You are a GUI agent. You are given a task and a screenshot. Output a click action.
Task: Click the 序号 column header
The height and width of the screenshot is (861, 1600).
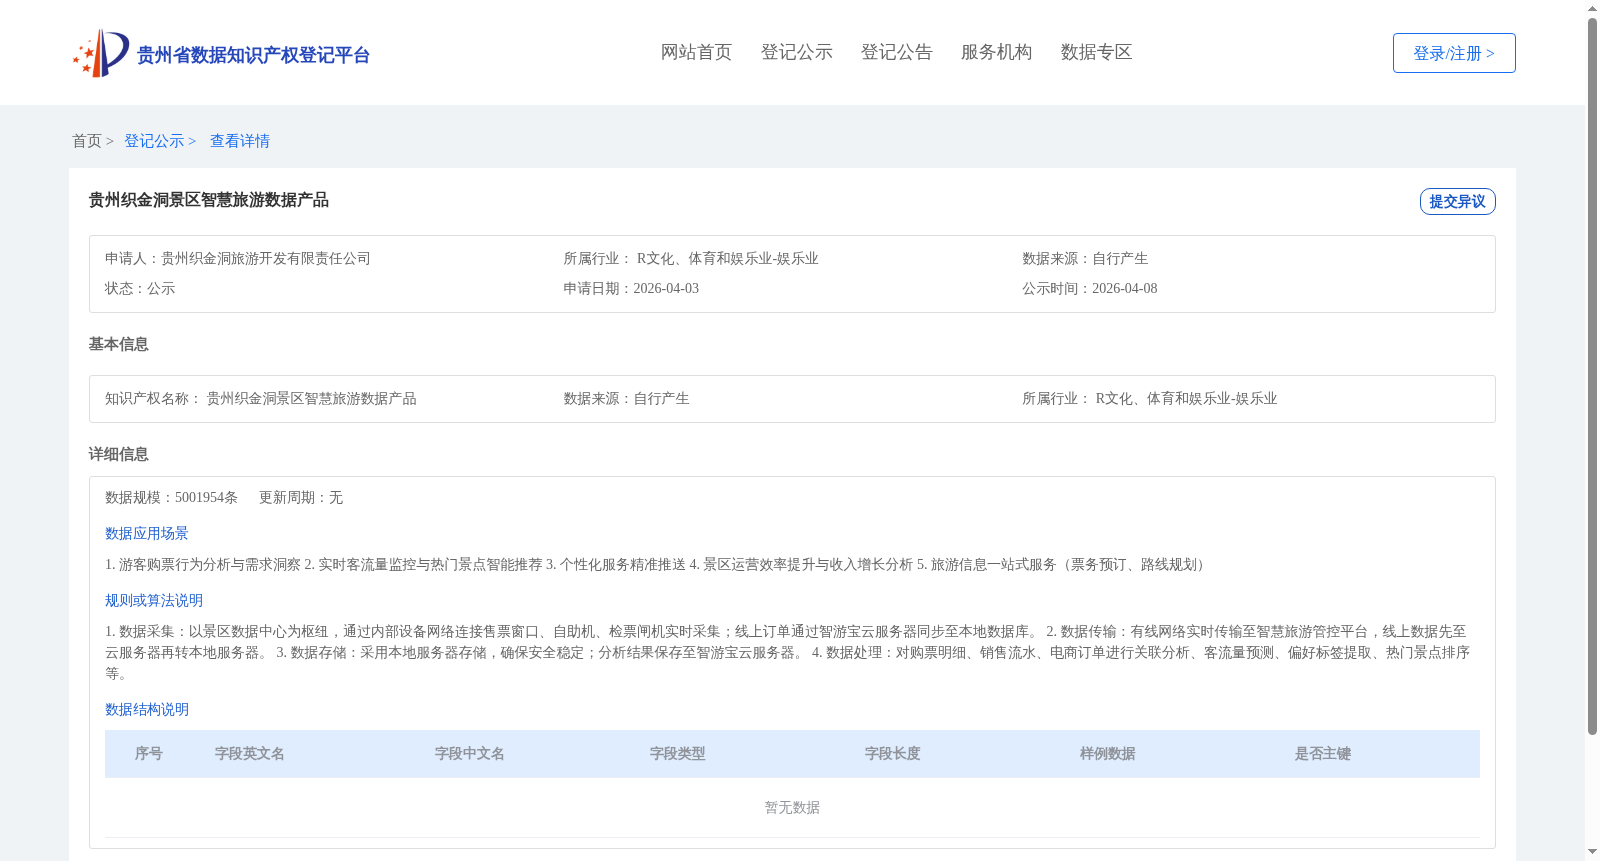149,753
